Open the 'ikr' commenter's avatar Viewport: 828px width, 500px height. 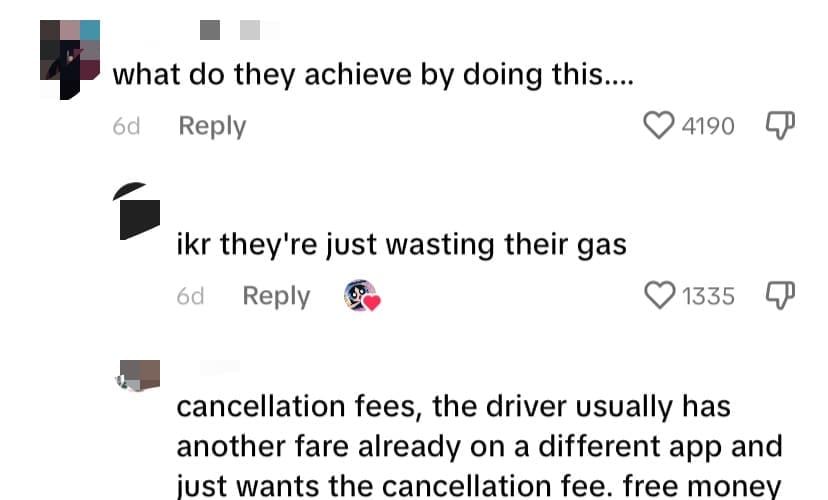[x=137, y=211]
